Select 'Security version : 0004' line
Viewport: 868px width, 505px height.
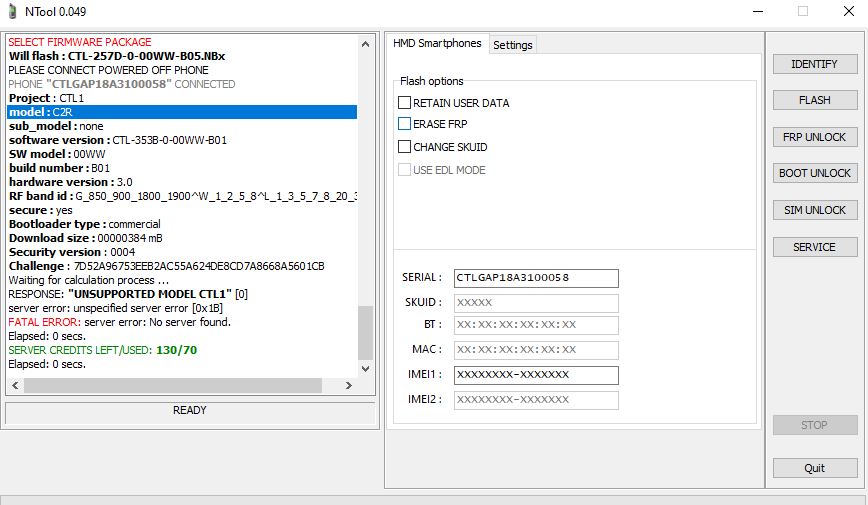[72, 252]
